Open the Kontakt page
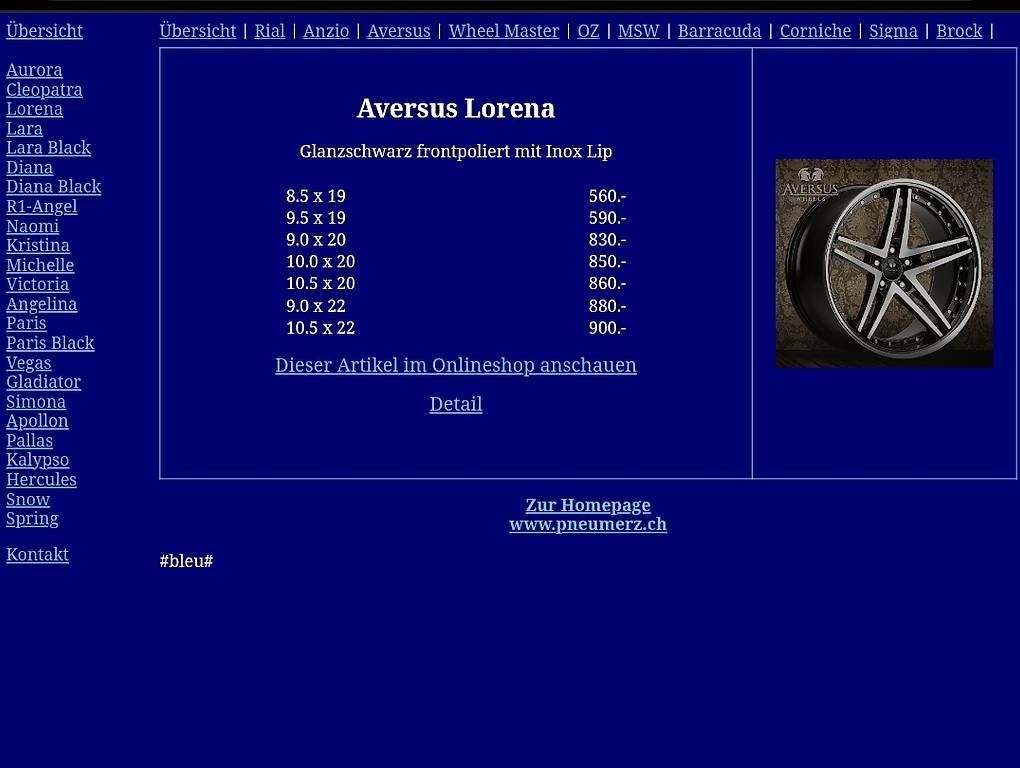Image resolution: width=1020 pixels, height=768 pixels. [x=37, y=555]
